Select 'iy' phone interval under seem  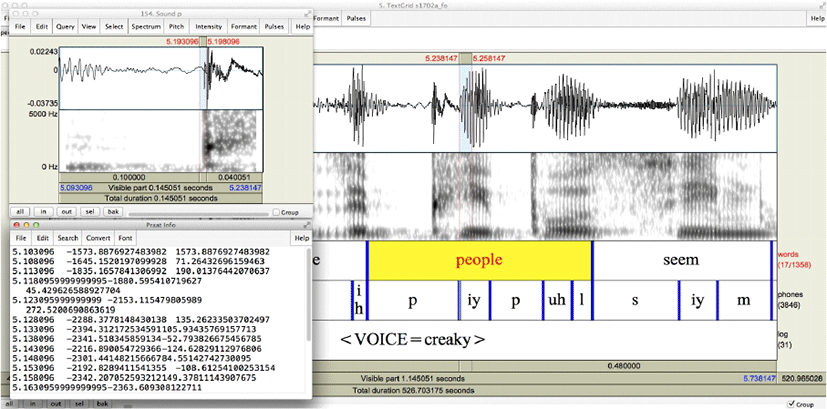click(x=698, y=300)
